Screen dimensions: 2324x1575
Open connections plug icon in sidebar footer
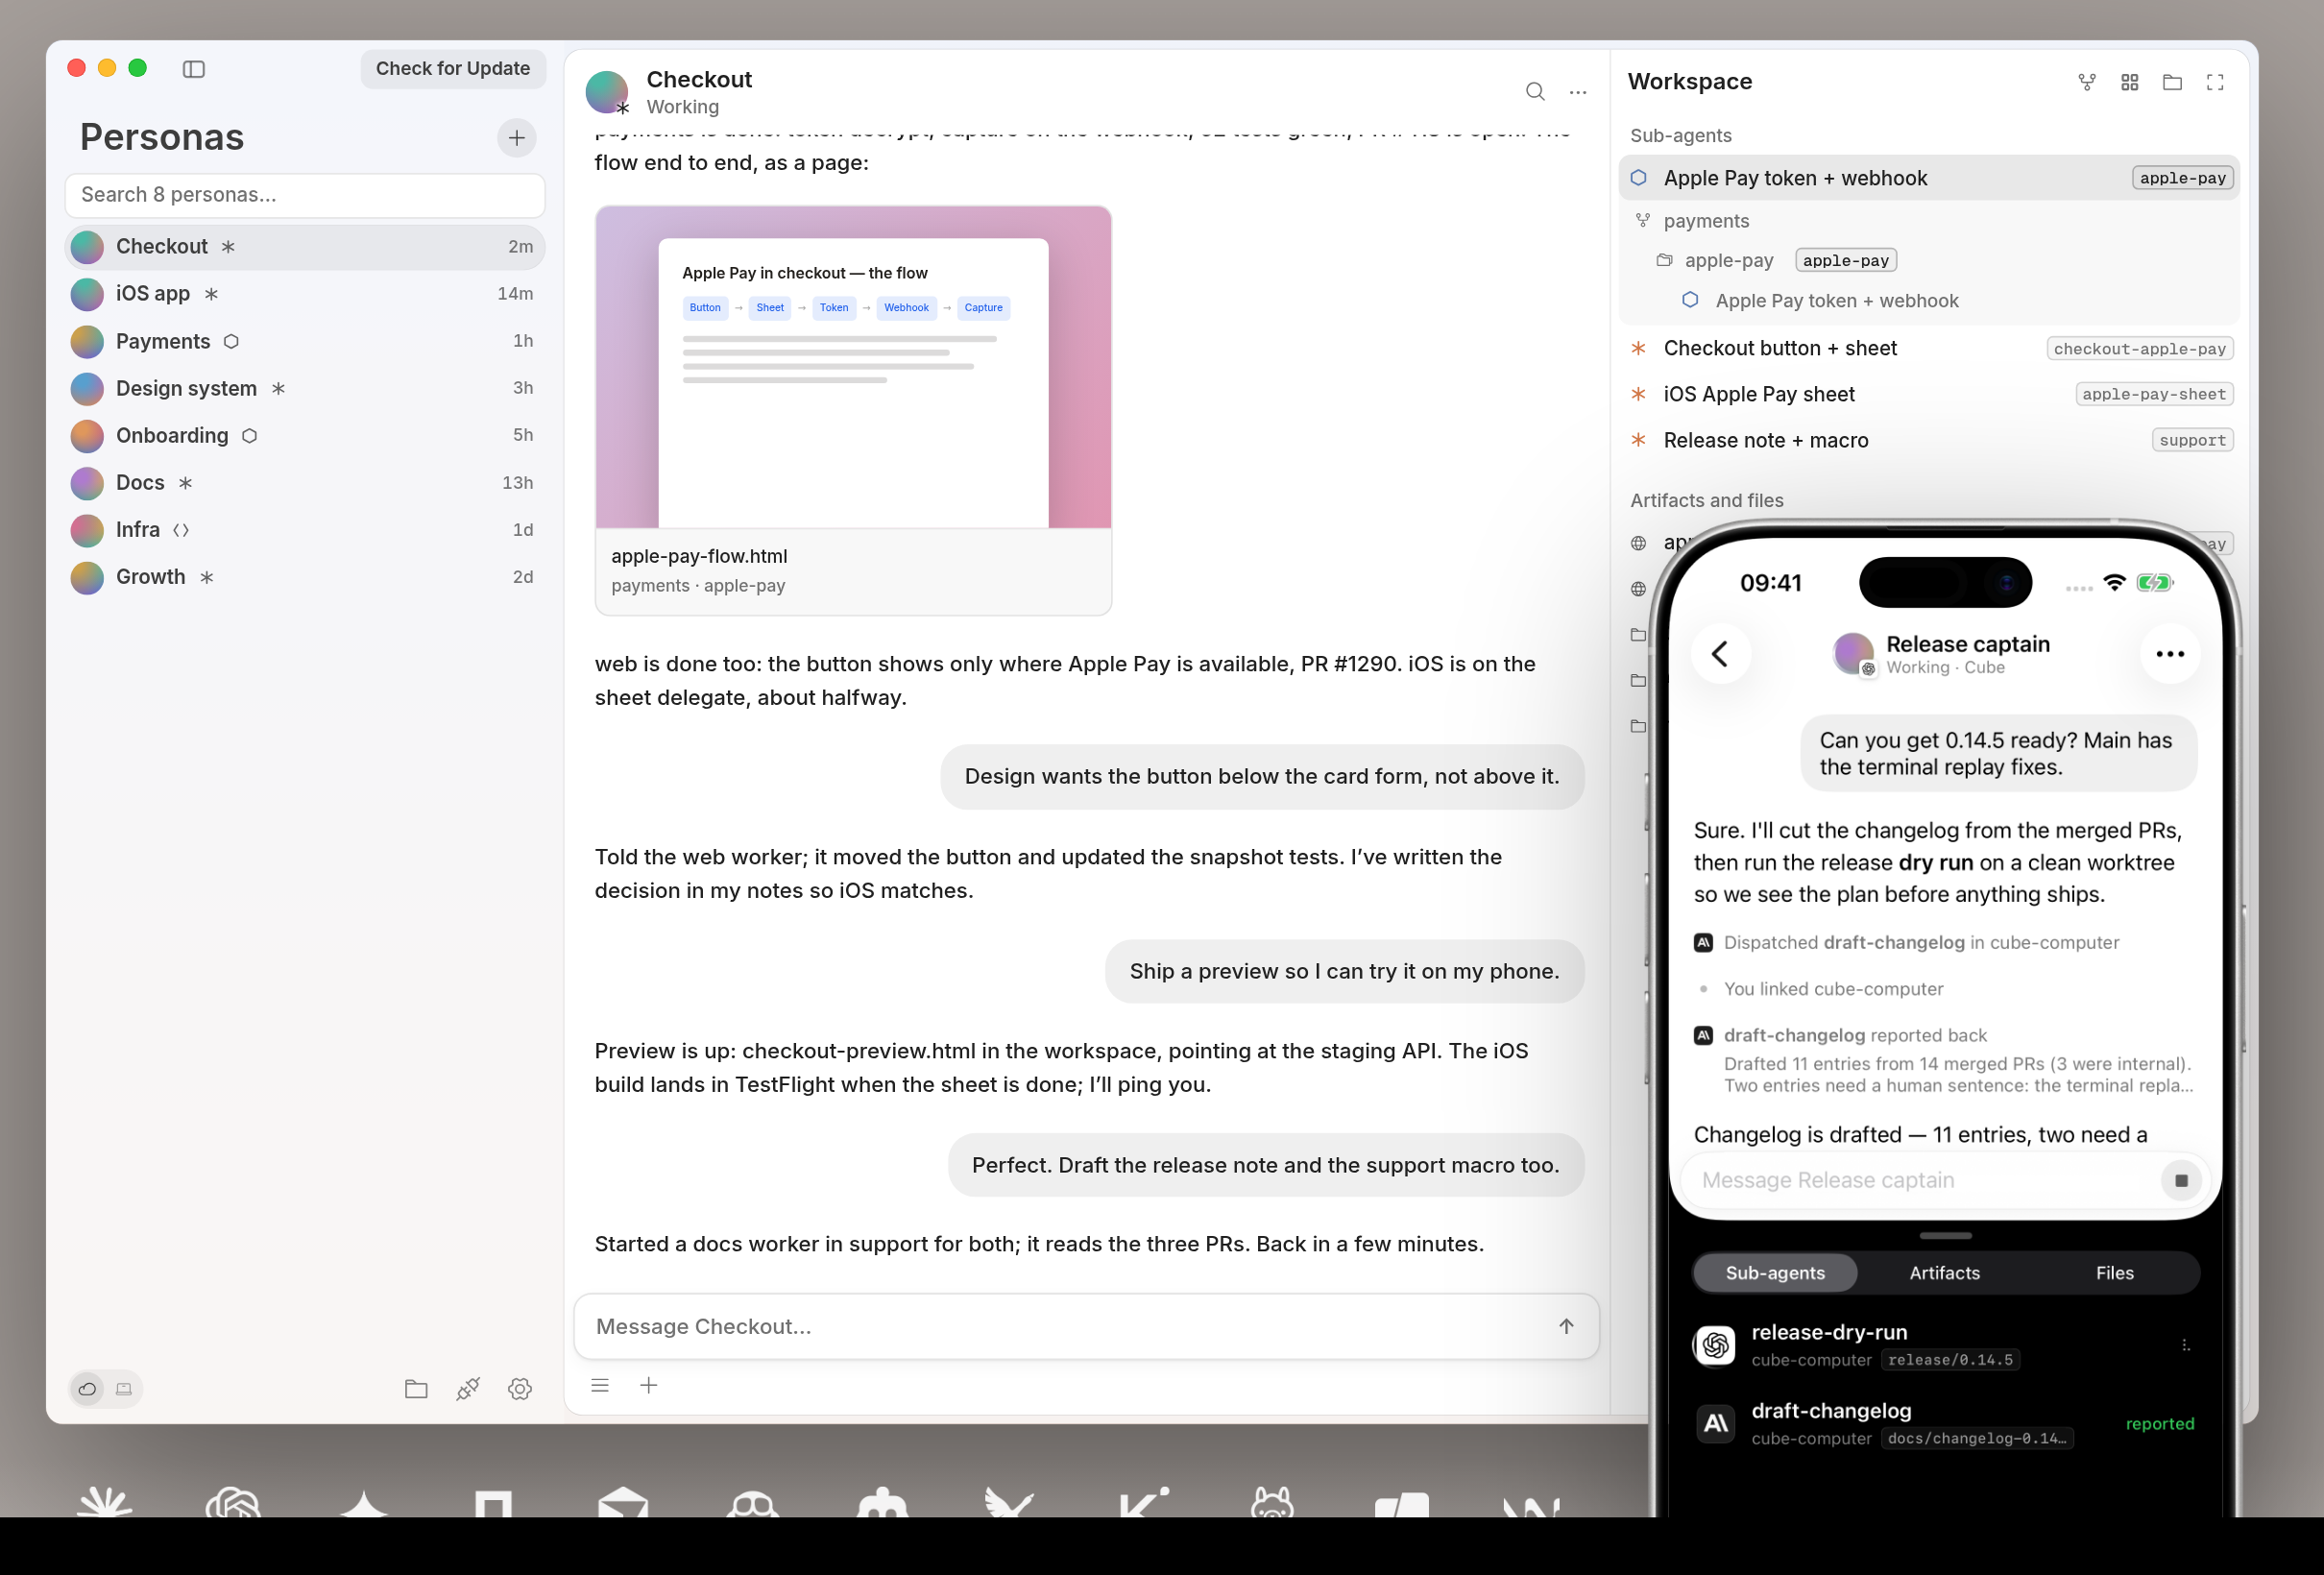[468, 1389]
